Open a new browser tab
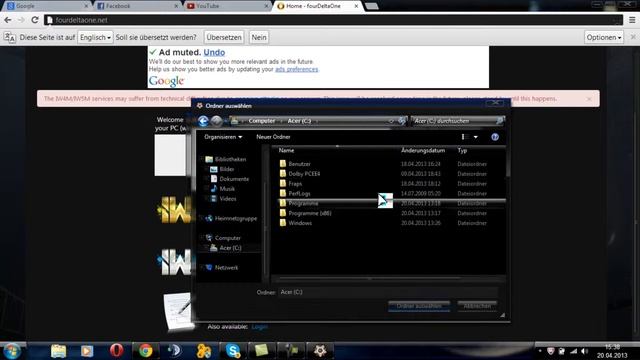This screenshot has width=640, height=360. 371,6
